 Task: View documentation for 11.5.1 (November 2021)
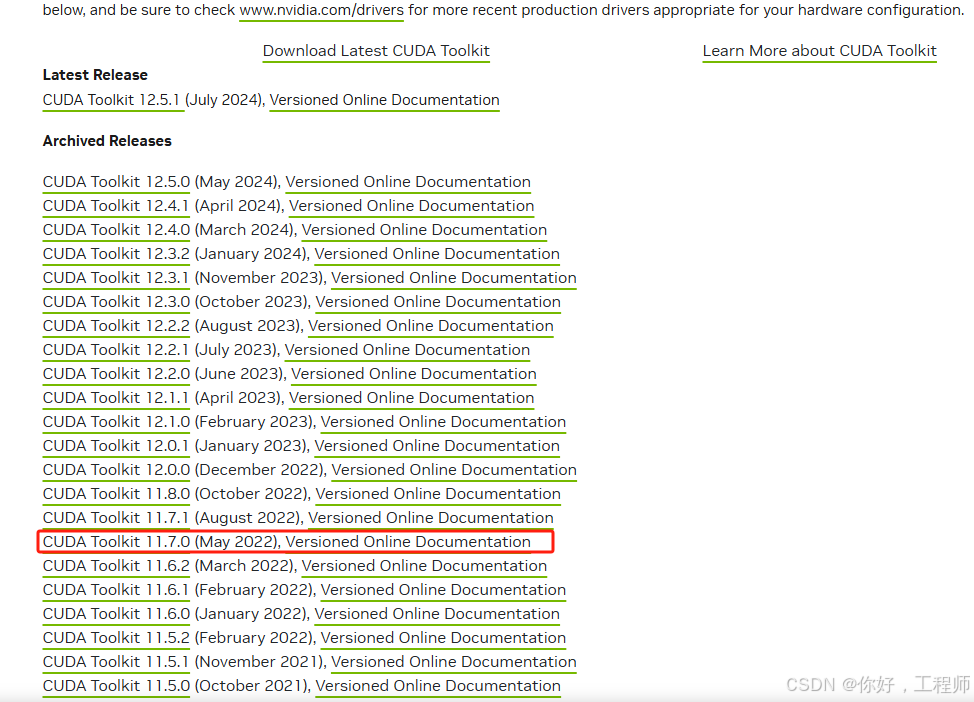(x=453, y=662)
